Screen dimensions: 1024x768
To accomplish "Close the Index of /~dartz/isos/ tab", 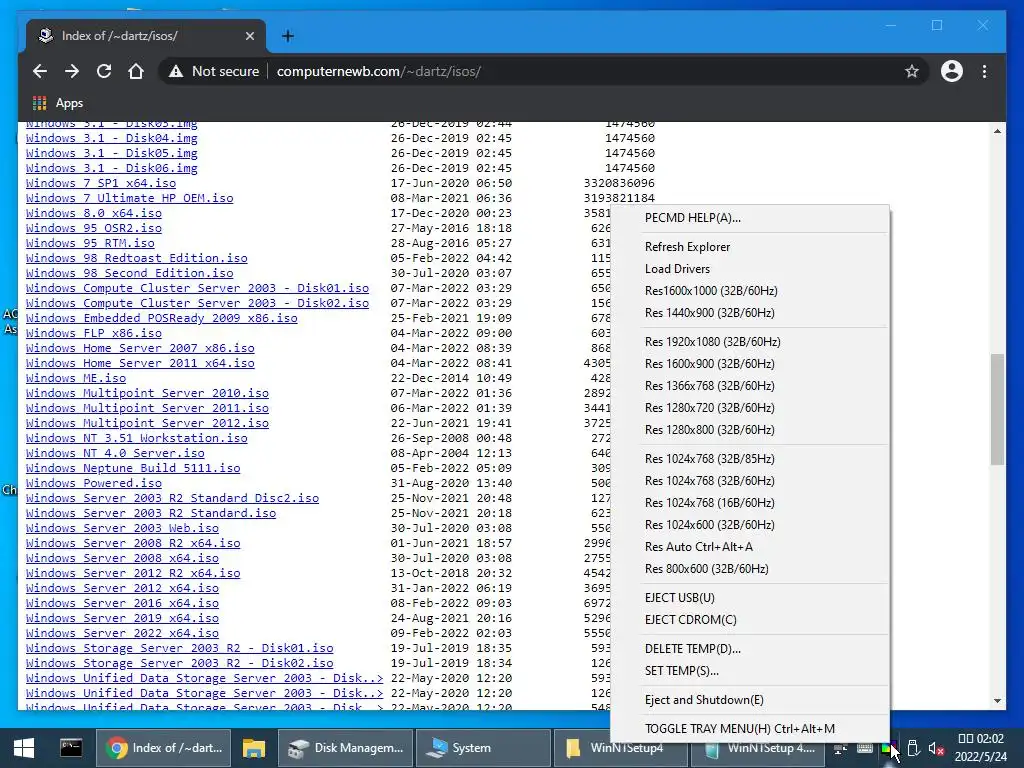I will tap(249, 36).
